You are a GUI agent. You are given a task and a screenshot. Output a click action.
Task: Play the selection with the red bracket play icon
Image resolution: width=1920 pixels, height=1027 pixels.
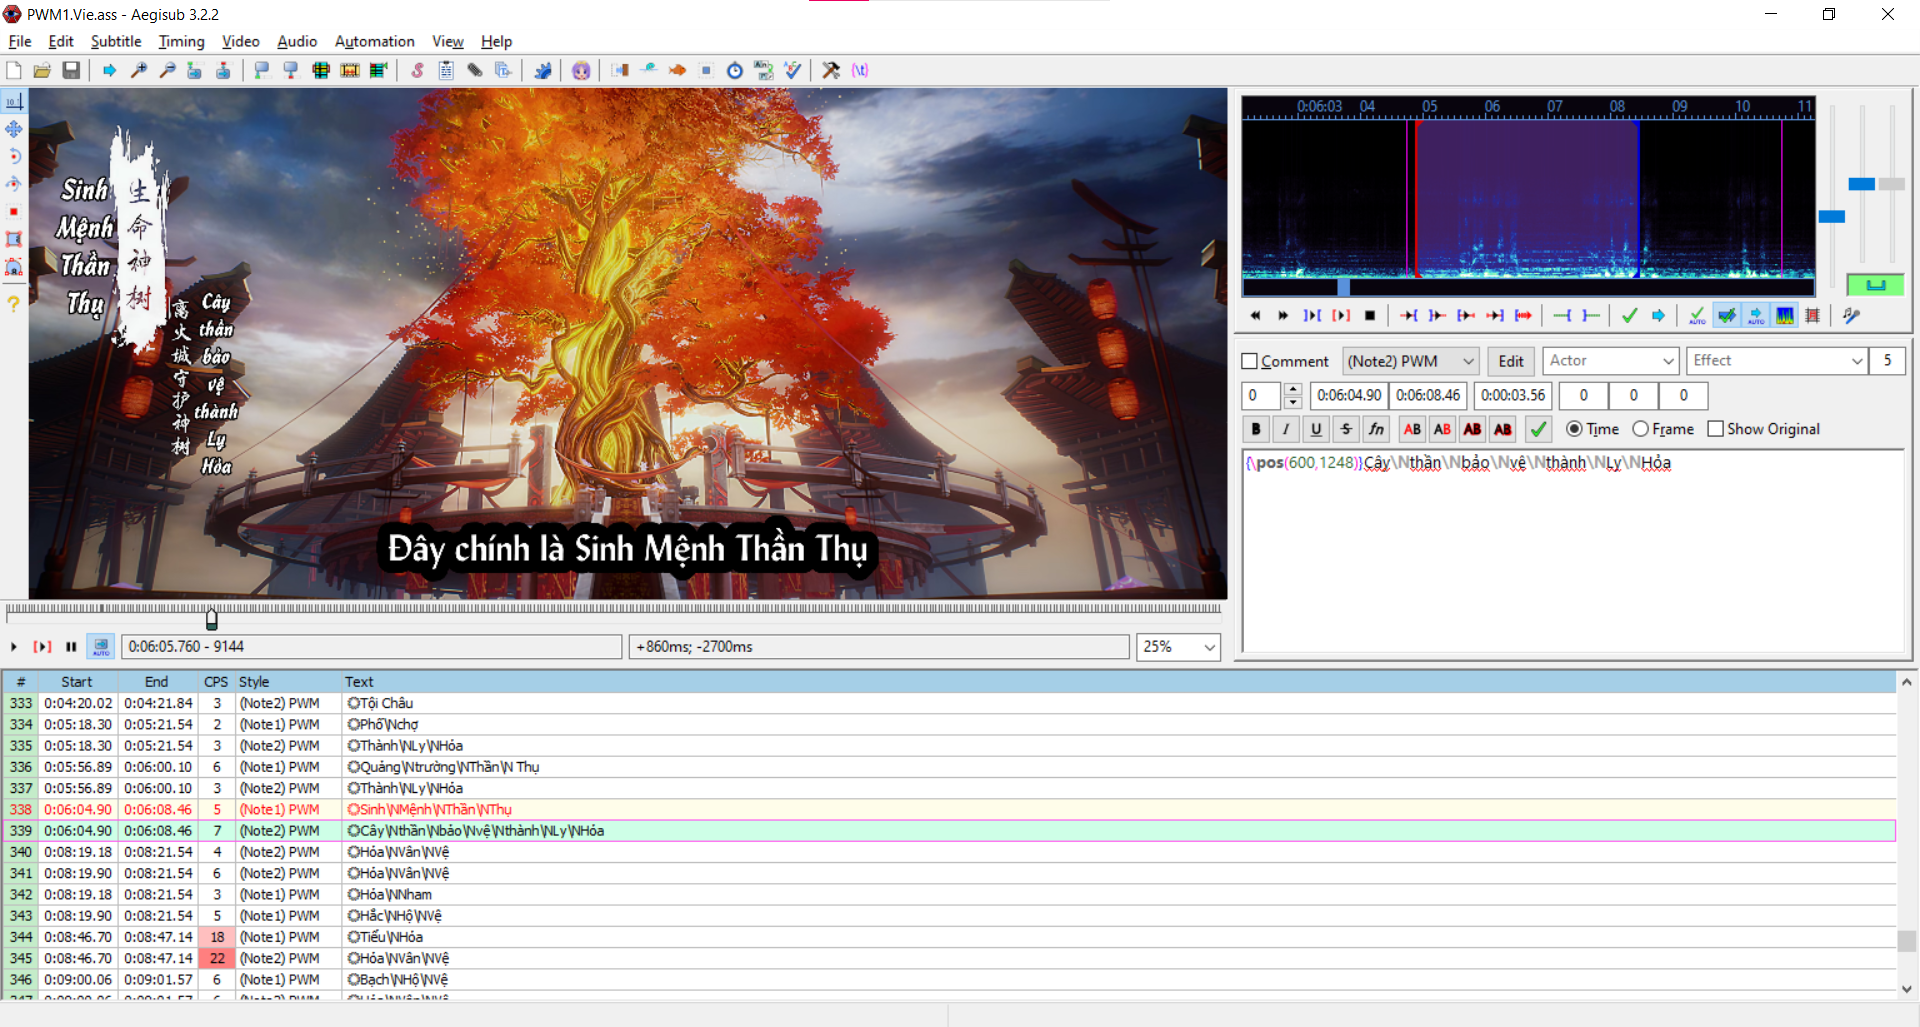(1341, 316)
